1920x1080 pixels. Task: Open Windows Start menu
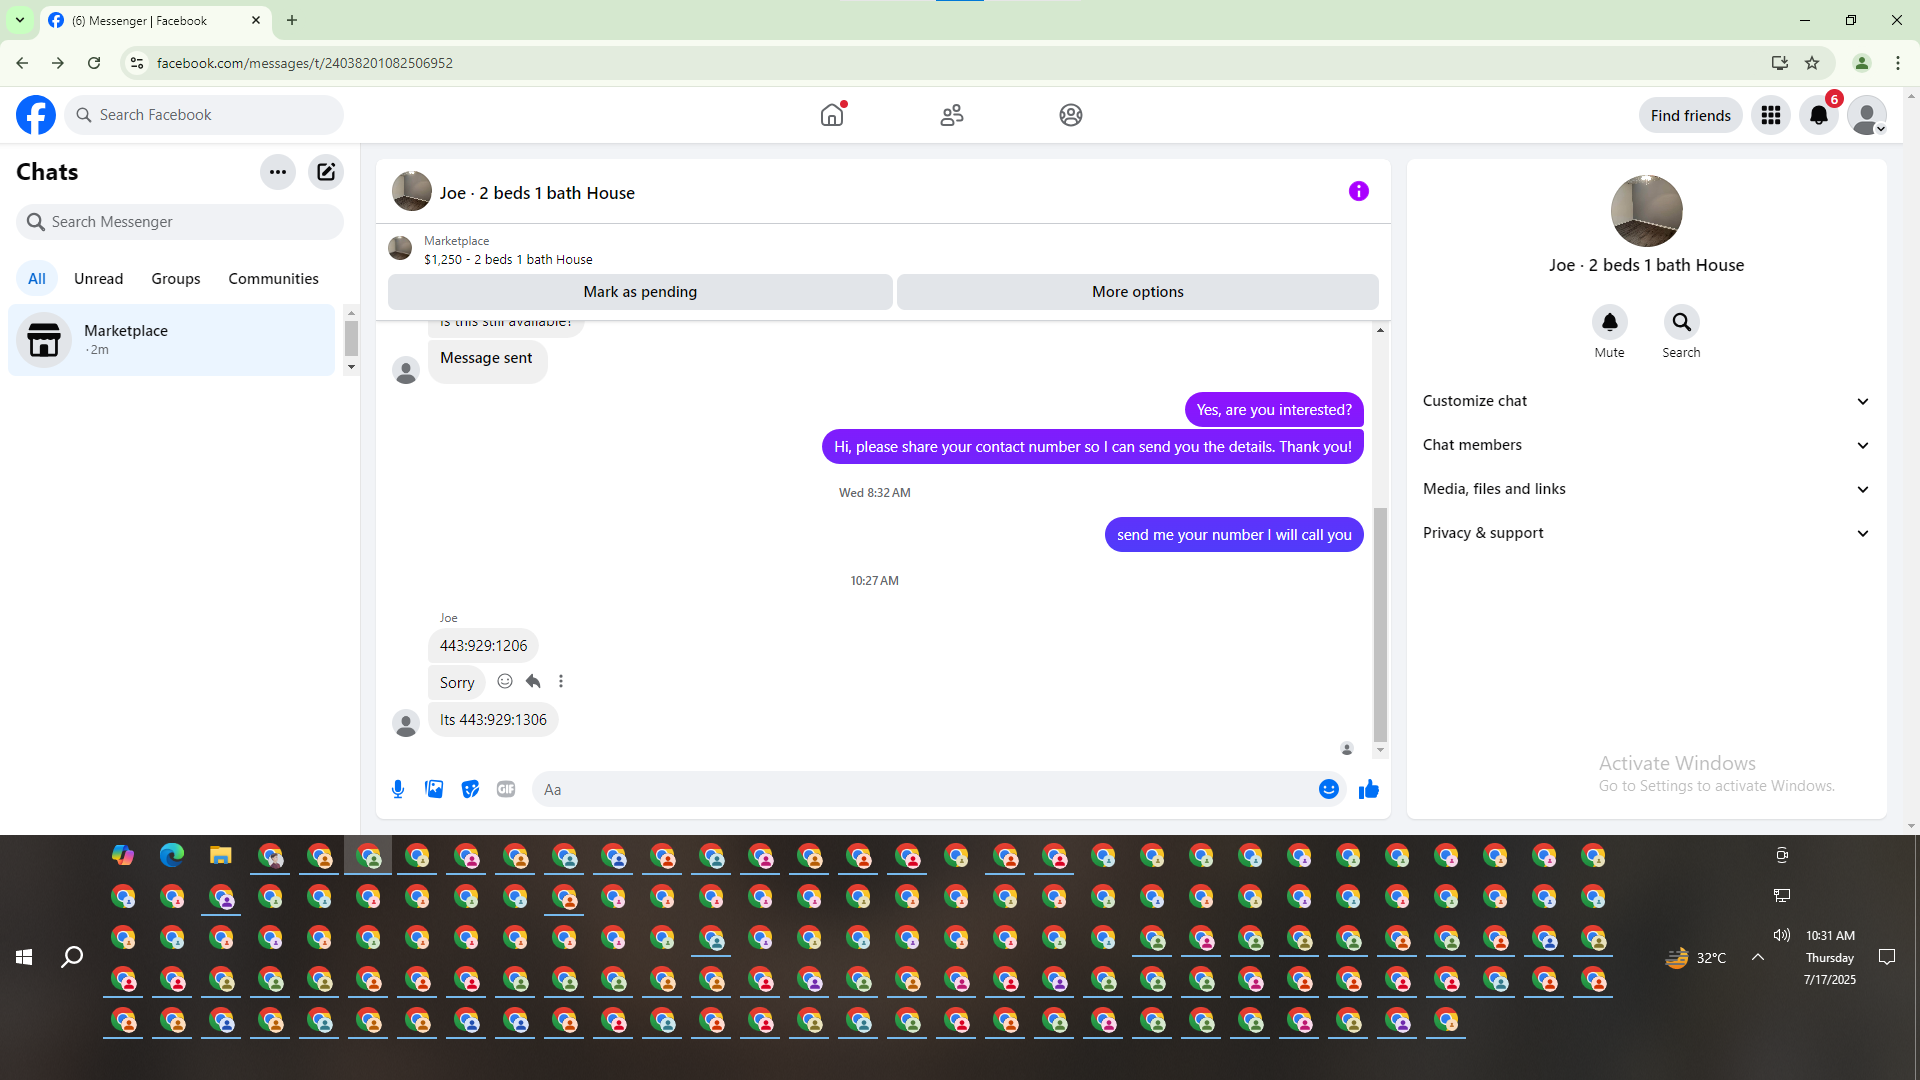tap(24, 957)
